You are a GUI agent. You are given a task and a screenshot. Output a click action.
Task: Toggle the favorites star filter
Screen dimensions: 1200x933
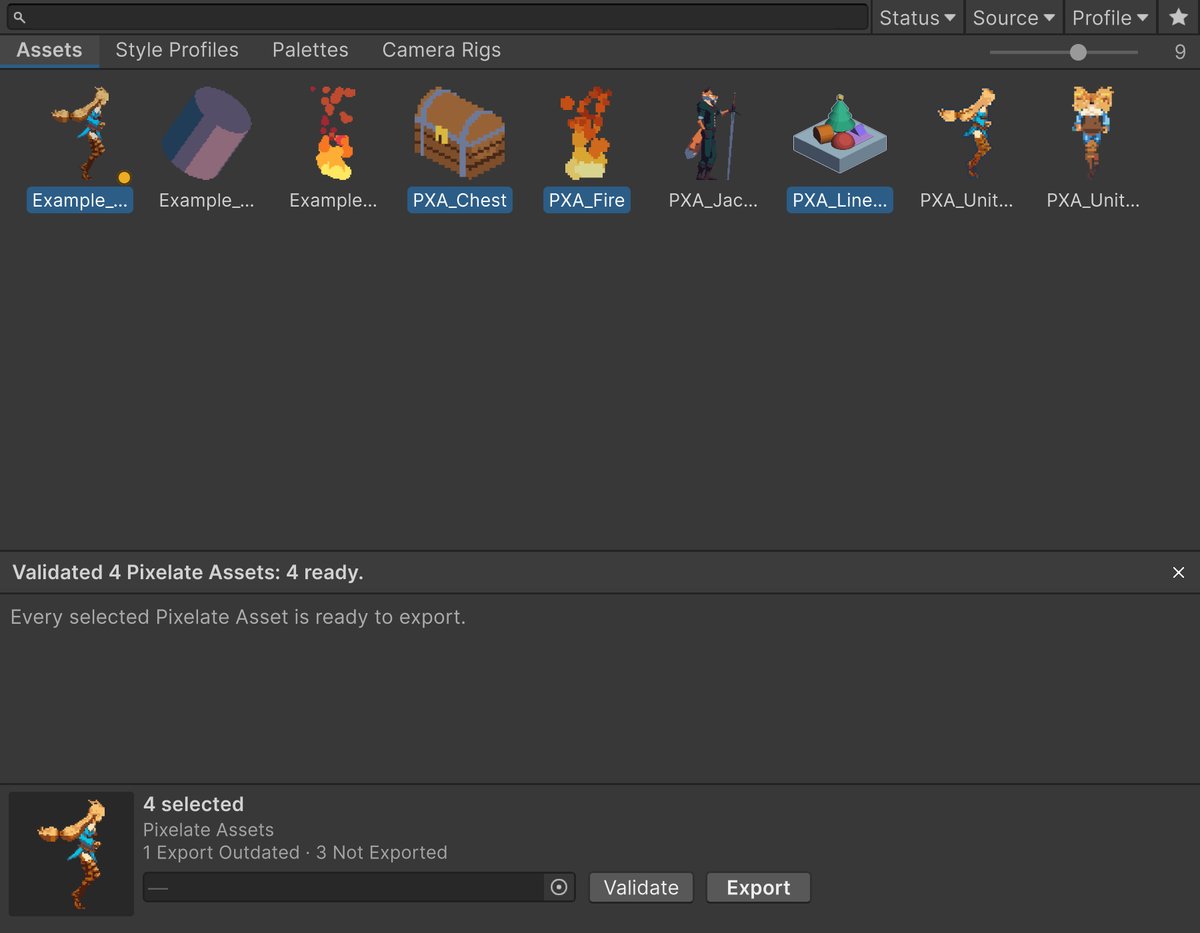click(1178, 17)
